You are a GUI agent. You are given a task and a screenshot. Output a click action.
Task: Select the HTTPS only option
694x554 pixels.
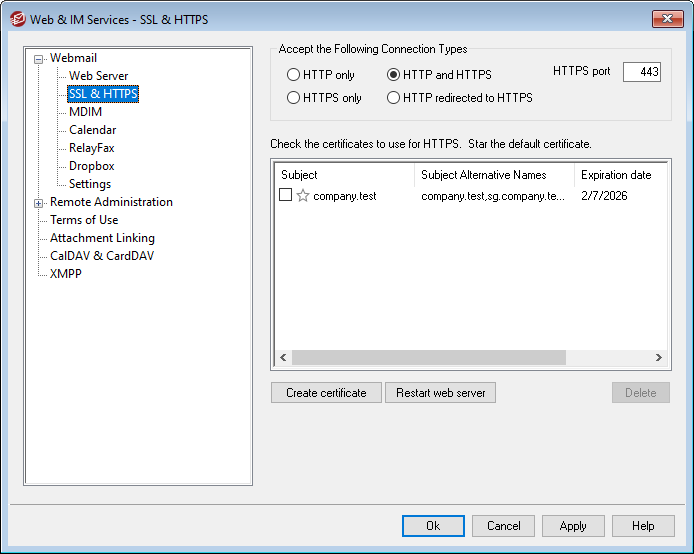(293, 98)
